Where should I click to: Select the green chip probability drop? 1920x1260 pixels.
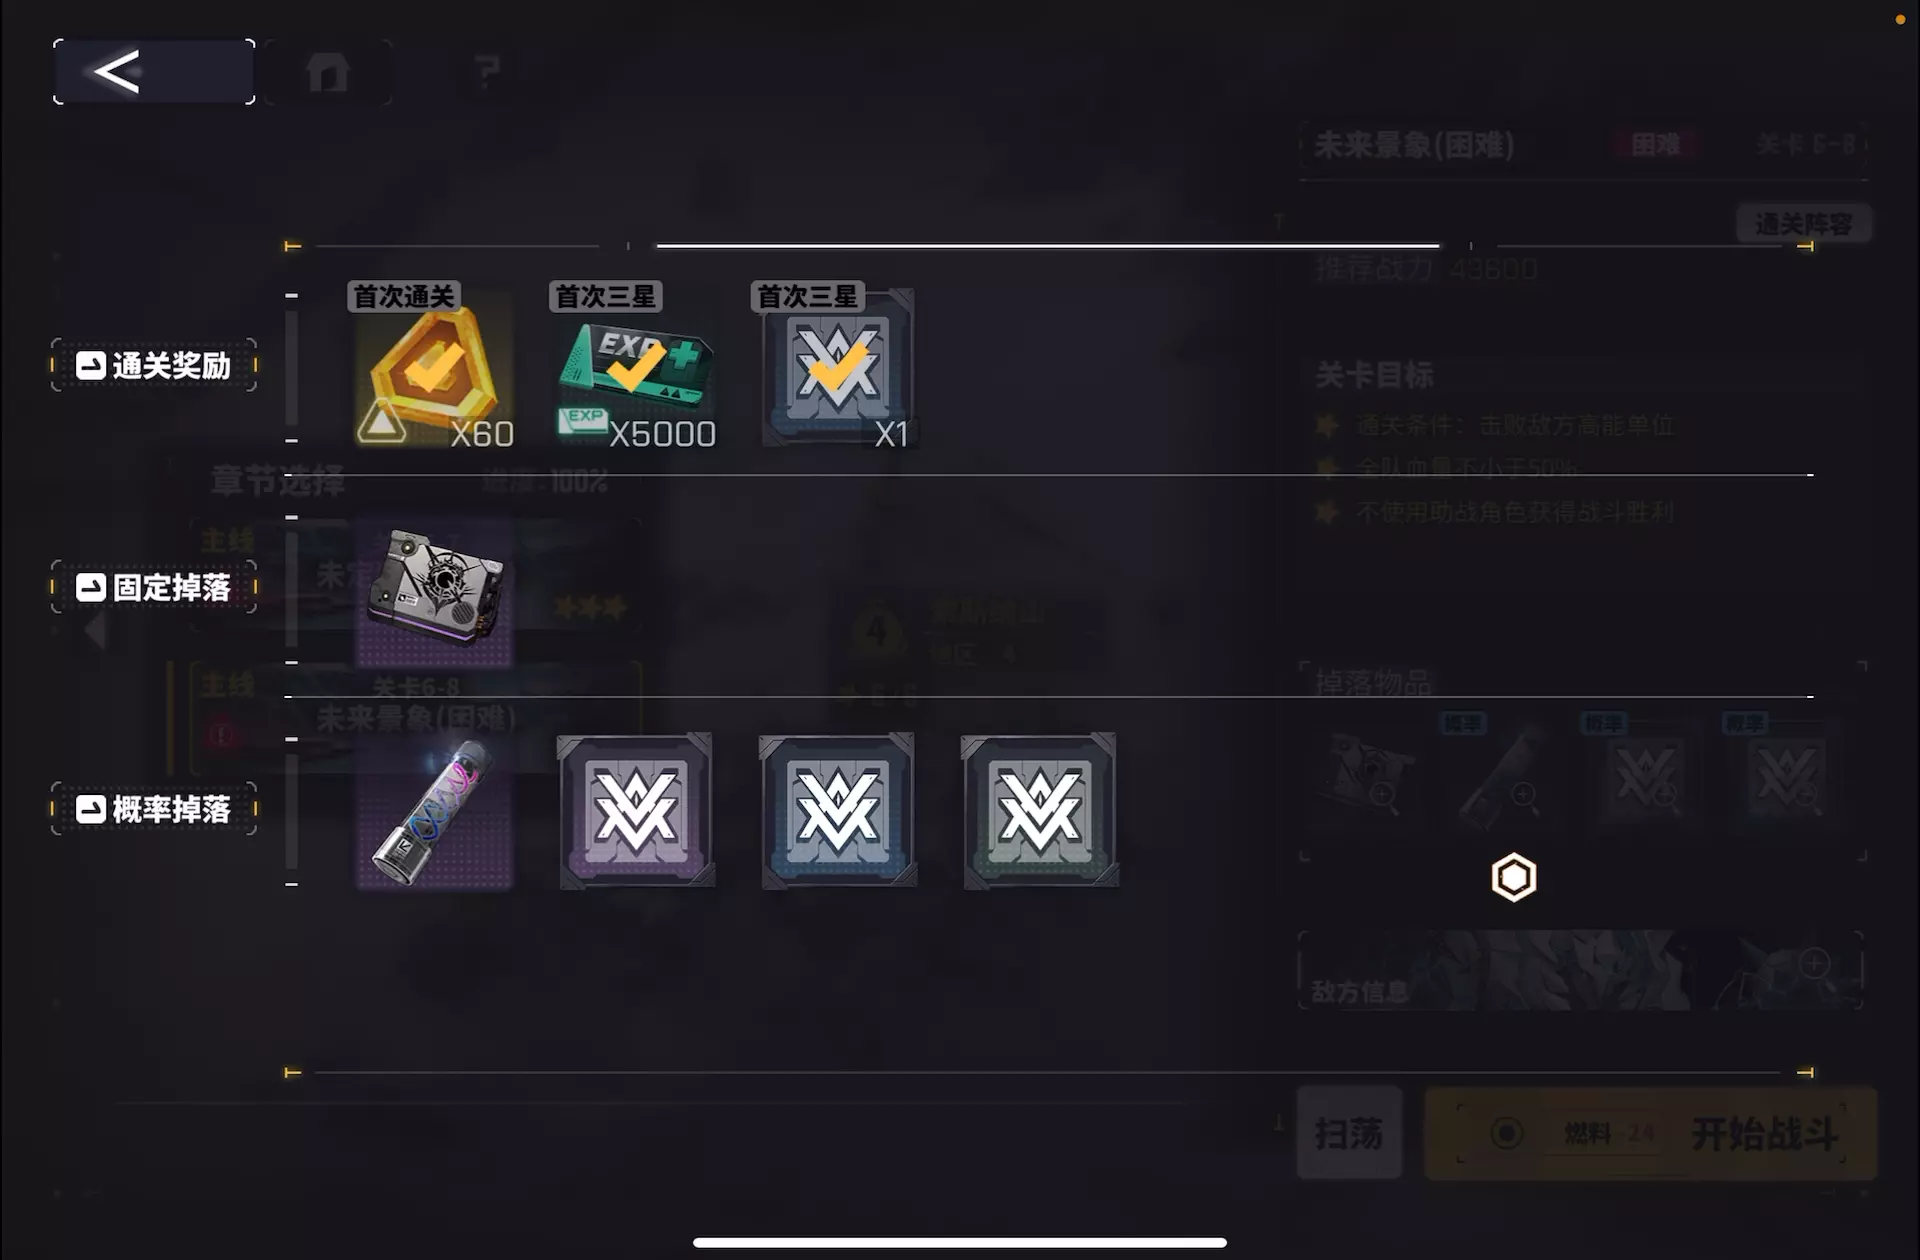[x=1040, y=811]
